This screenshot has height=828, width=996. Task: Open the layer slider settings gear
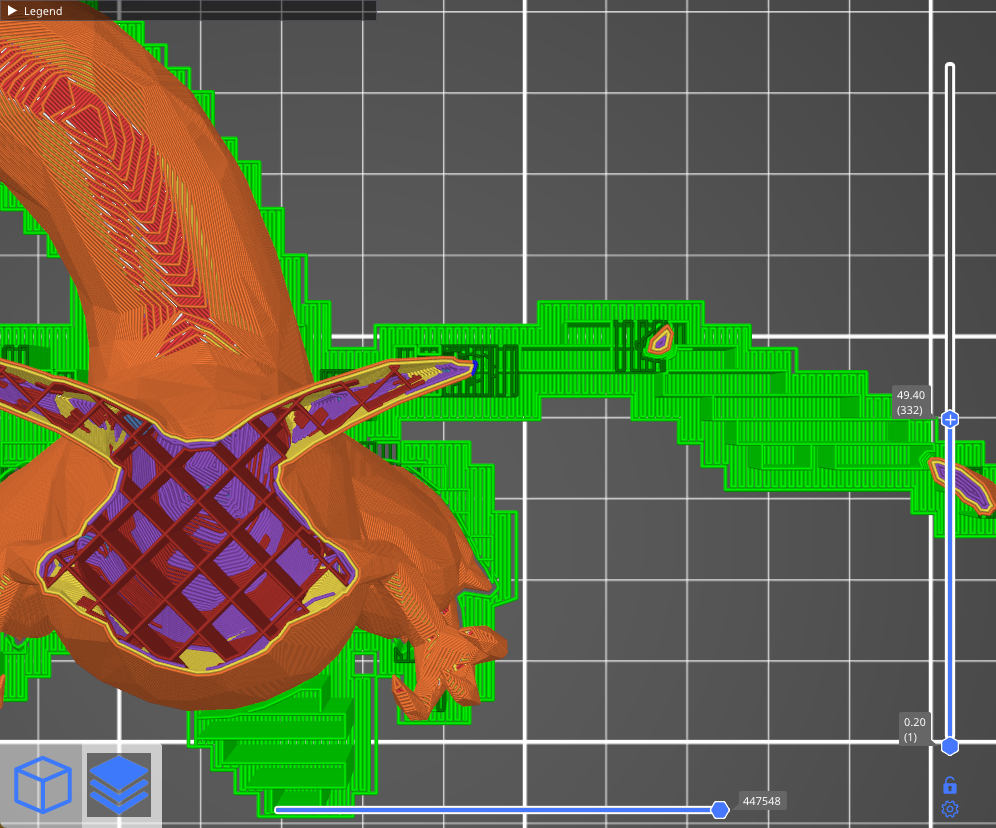click(x=950, y=808)
